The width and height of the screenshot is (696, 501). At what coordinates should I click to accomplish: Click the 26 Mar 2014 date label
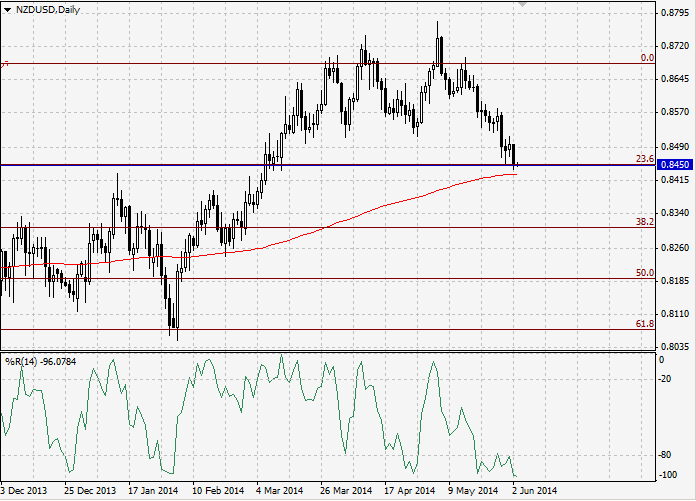coord(346,491)
